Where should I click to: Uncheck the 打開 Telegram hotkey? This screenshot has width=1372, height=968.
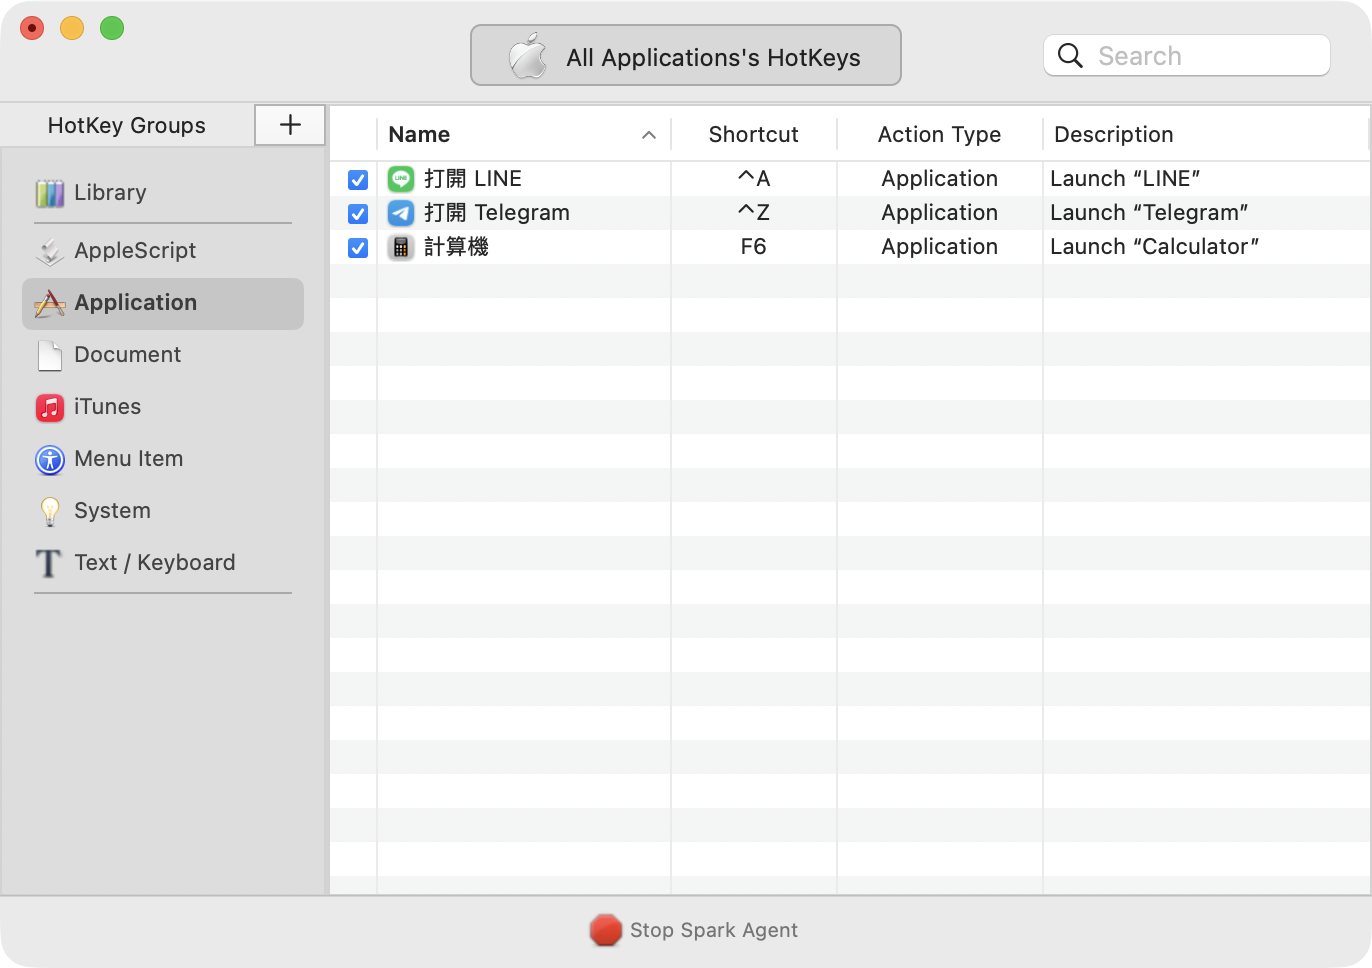pyautogui.click(x=358, y=214)
